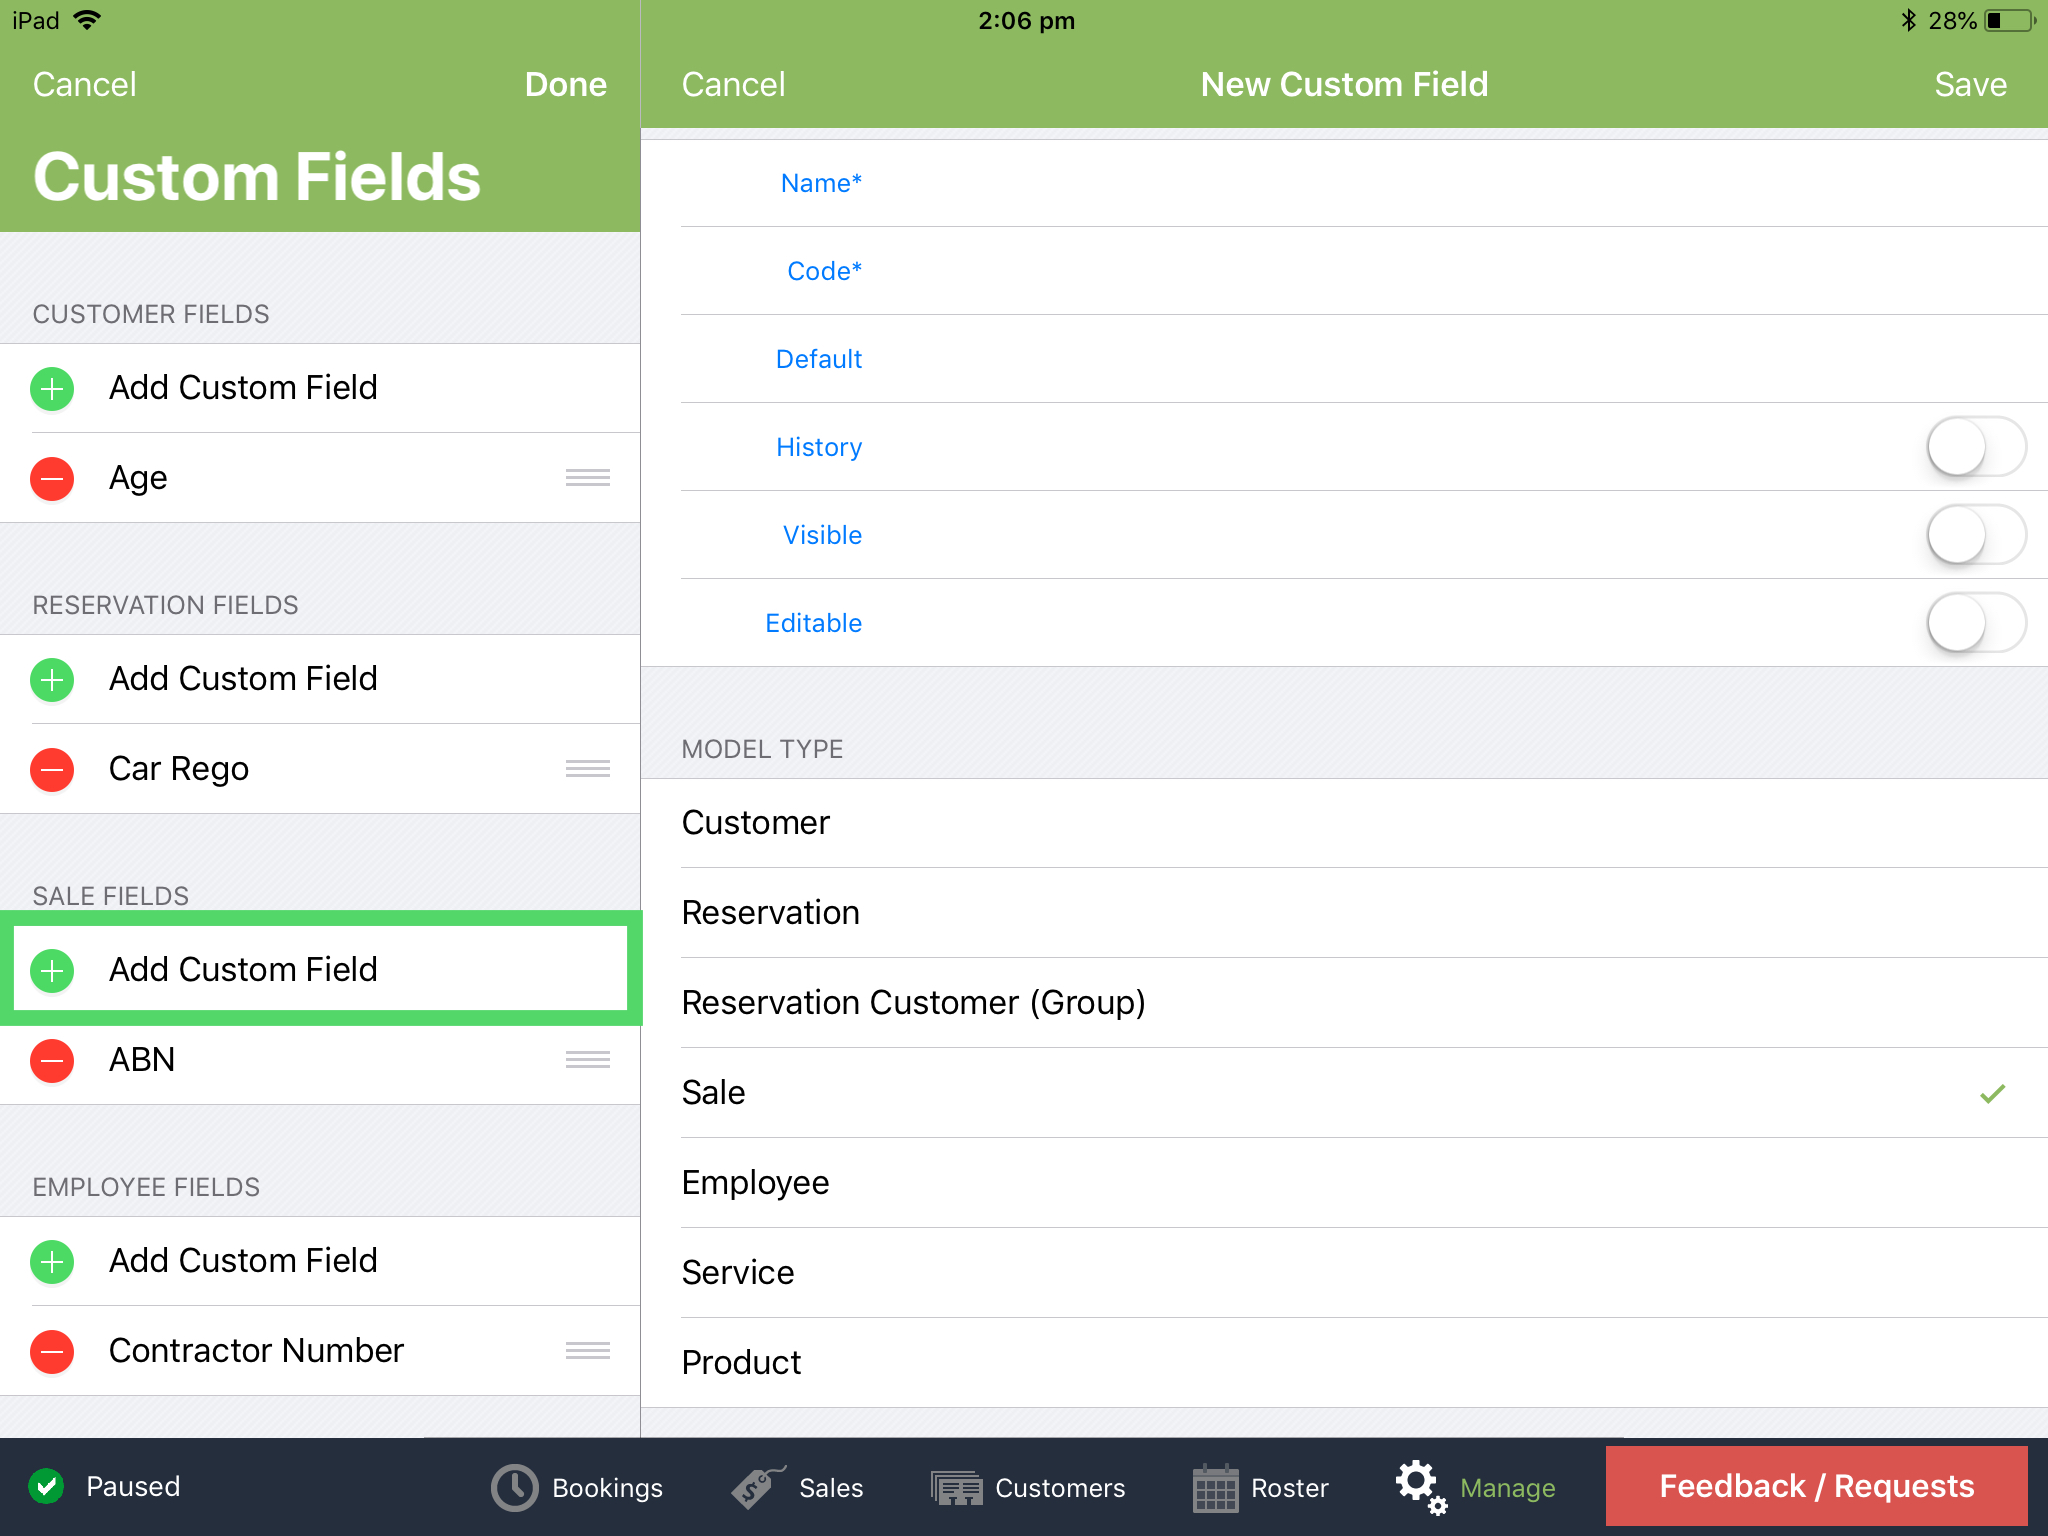
Task: Tap Add Custom Field text under Sale Fields
Action: [243, 970]
